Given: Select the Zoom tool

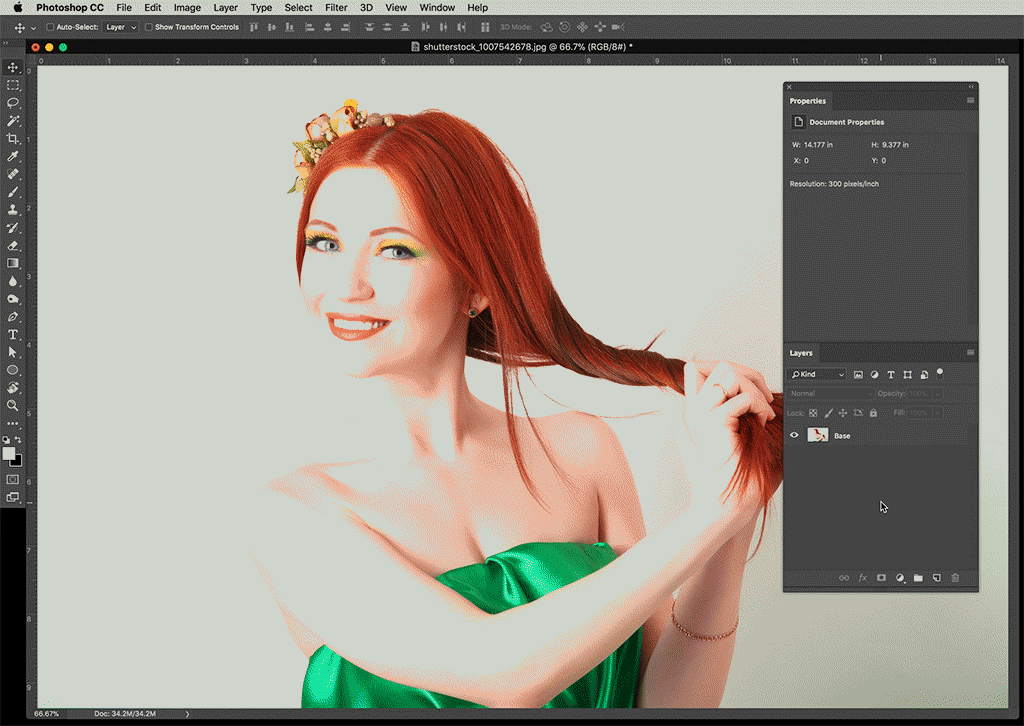Looking at the screenshot, I should [x=13, y=406].
